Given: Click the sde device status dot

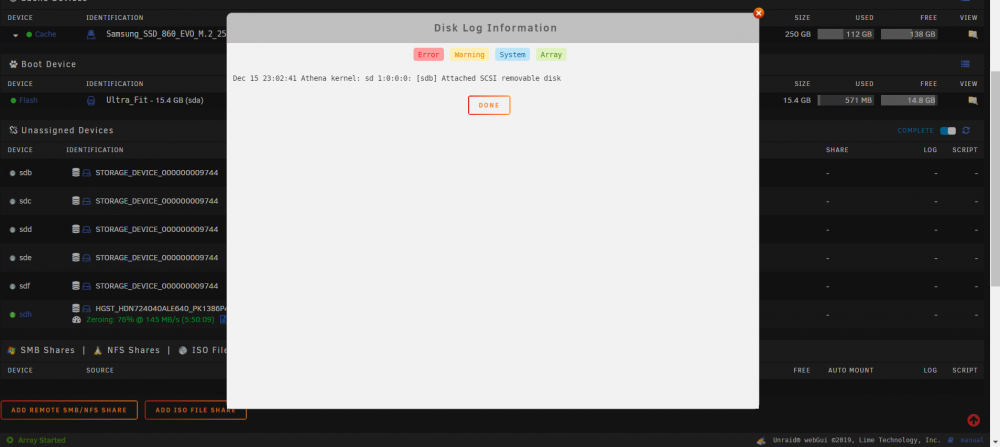Looking at the screenshot, I should 12,258.
